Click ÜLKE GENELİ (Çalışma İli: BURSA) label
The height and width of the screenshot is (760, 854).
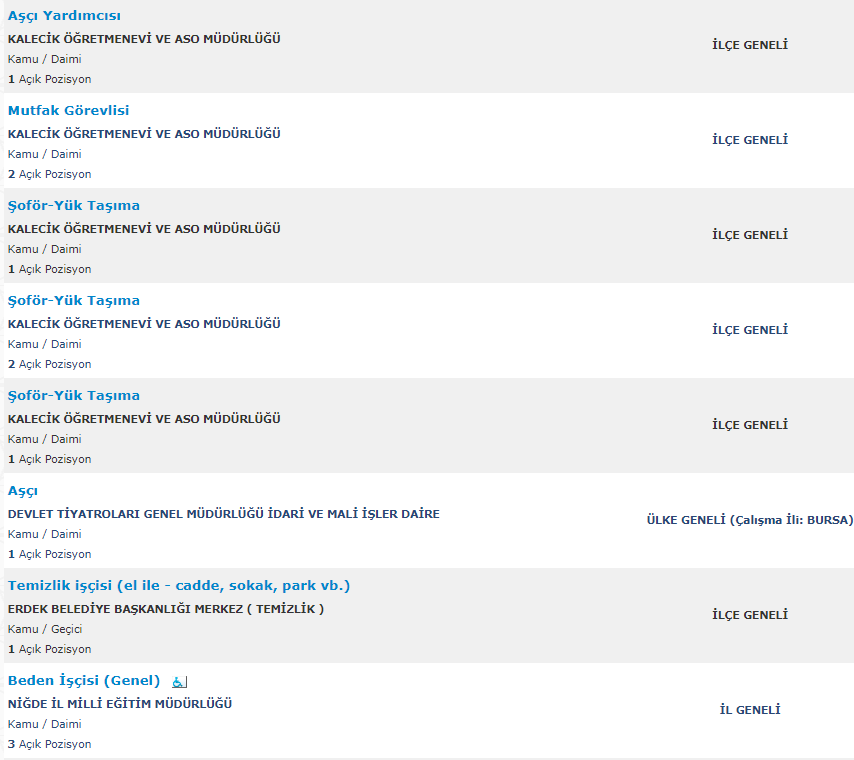point(750,520)
